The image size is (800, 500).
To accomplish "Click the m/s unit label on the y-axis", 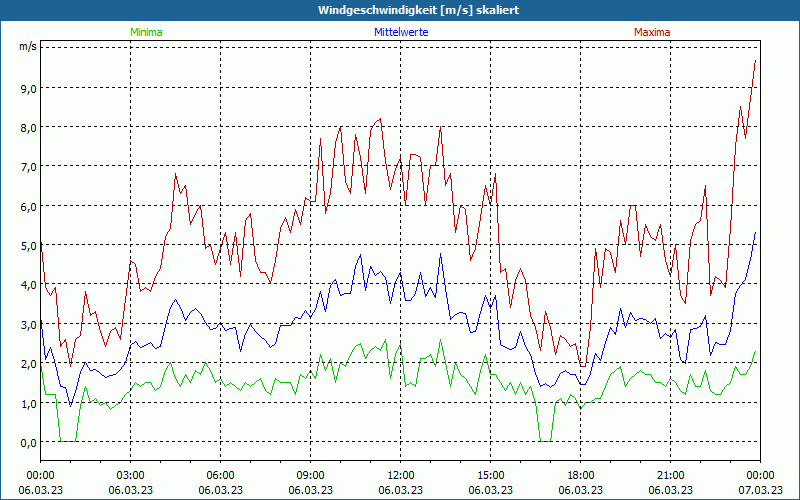I will coord(28,46).
